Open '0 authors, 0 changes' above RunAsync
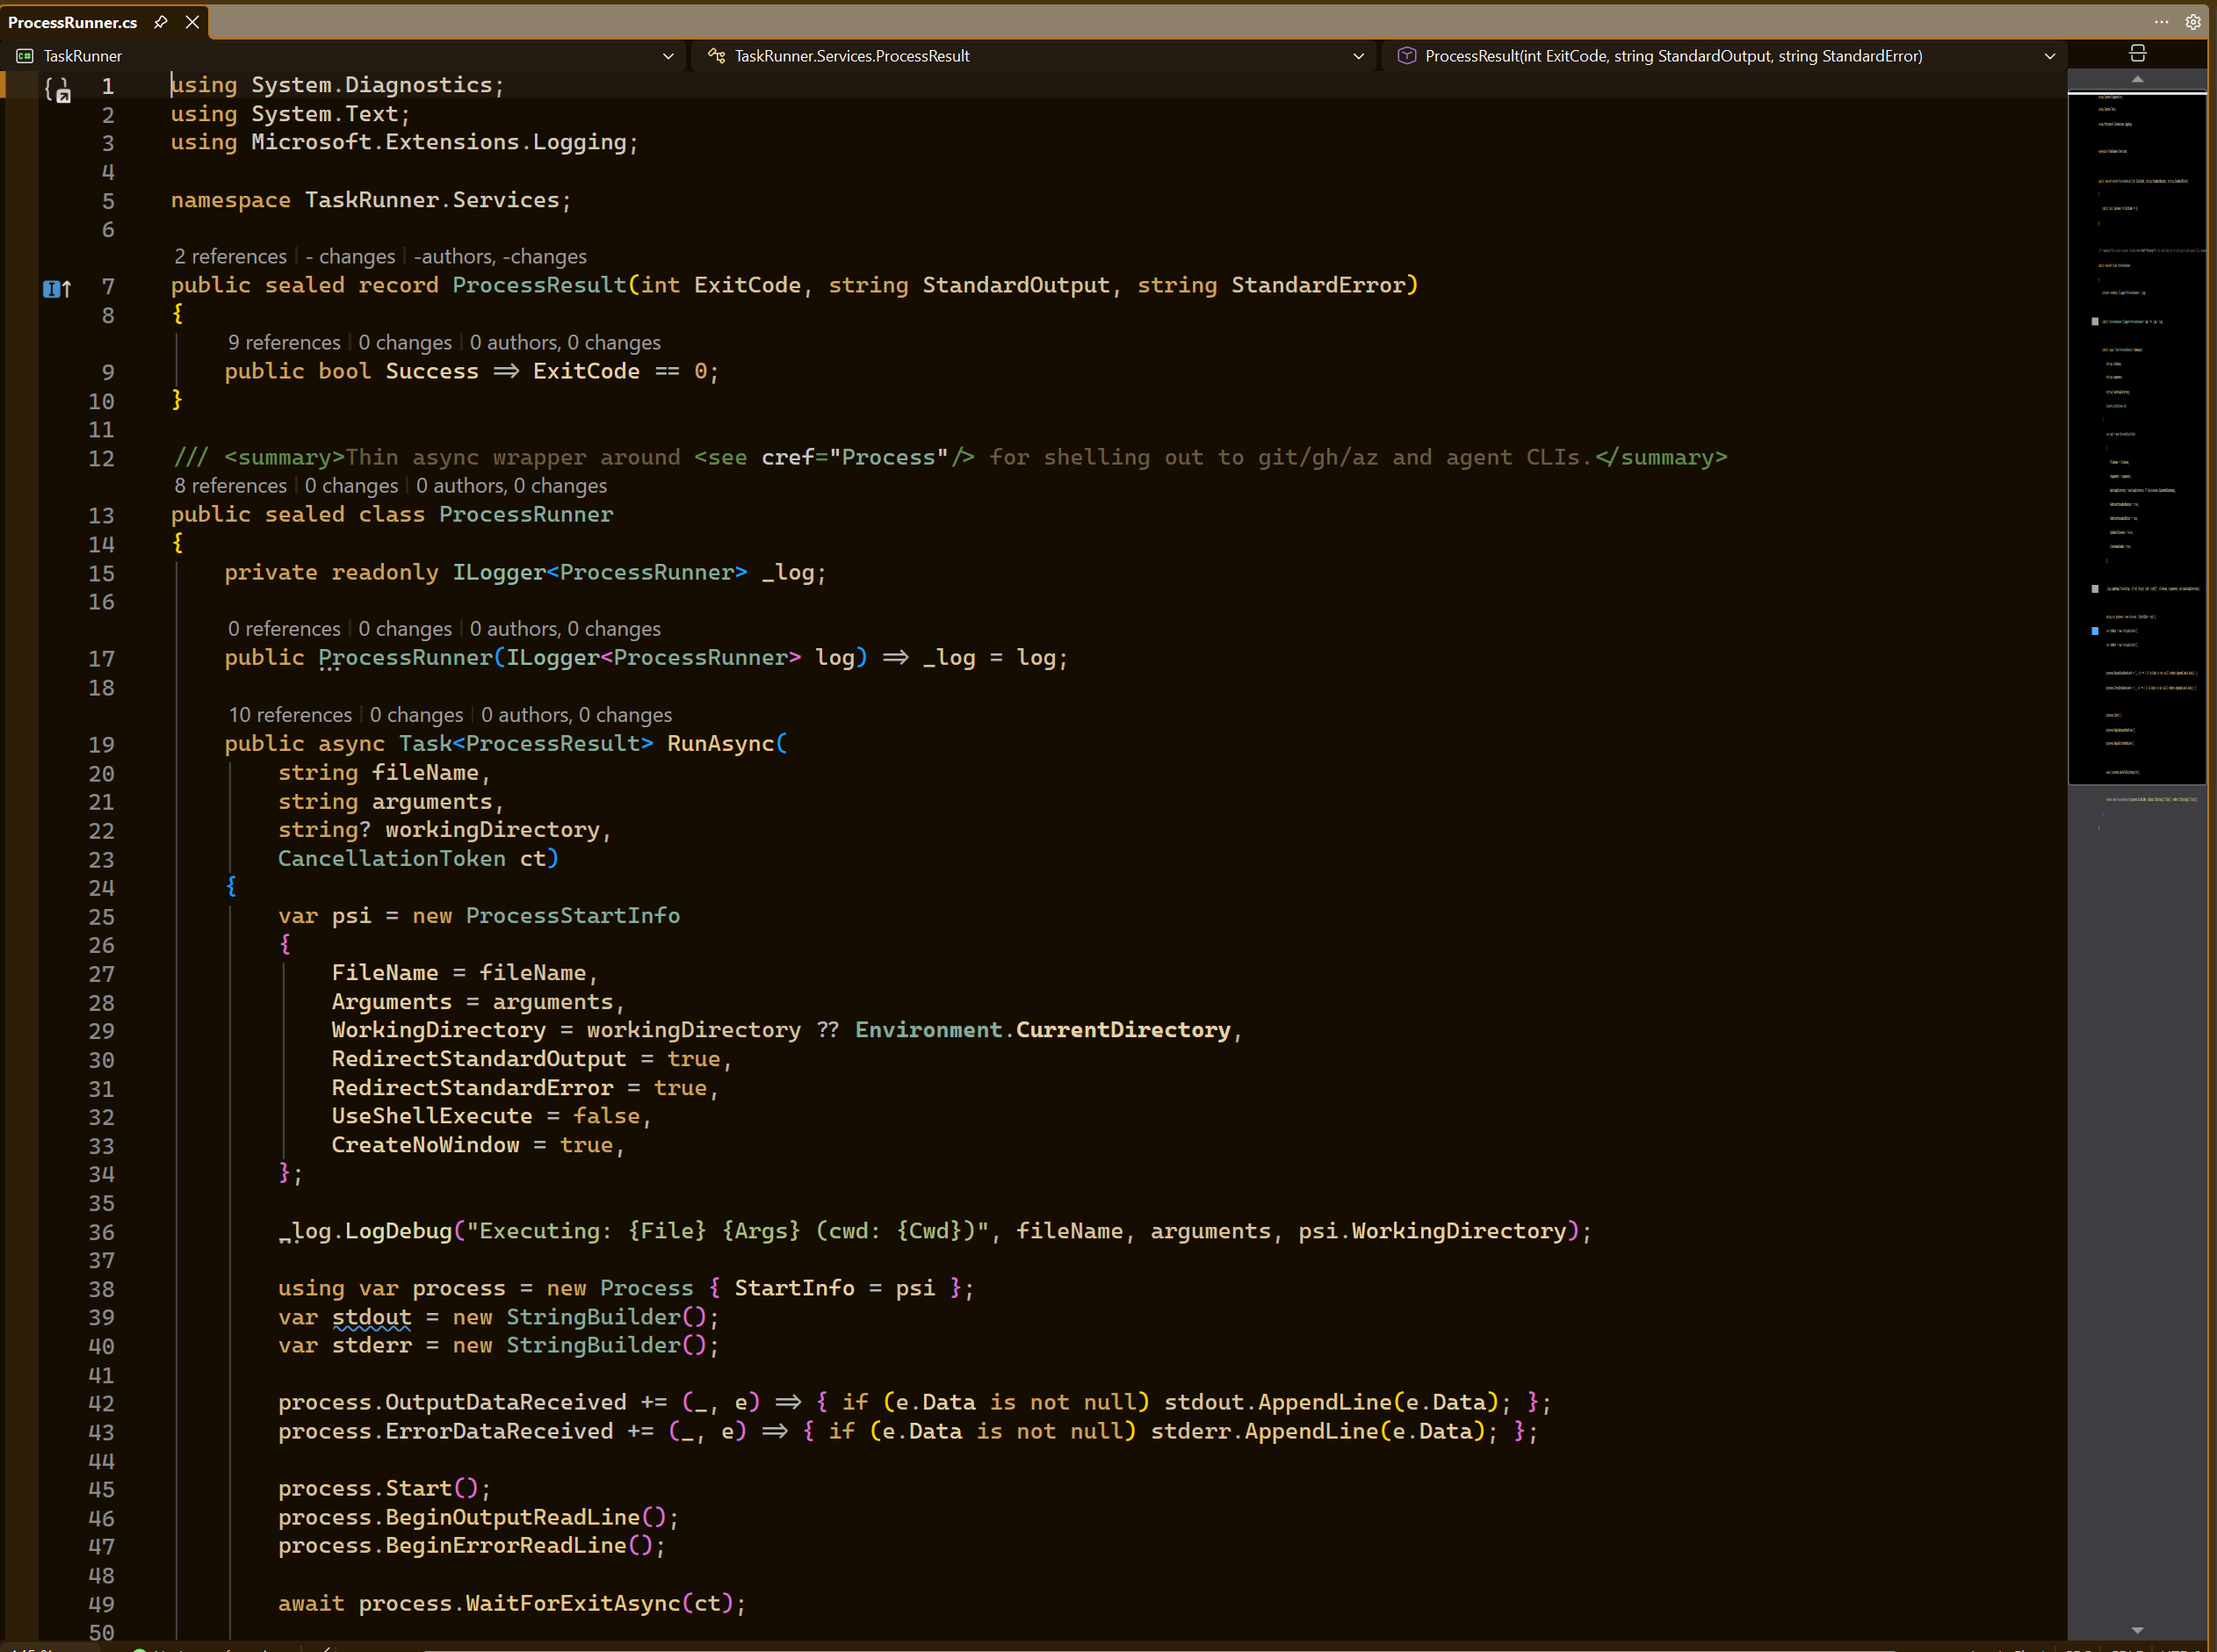Screen dimensions: 2217x1652 click(x=576, y=715)
